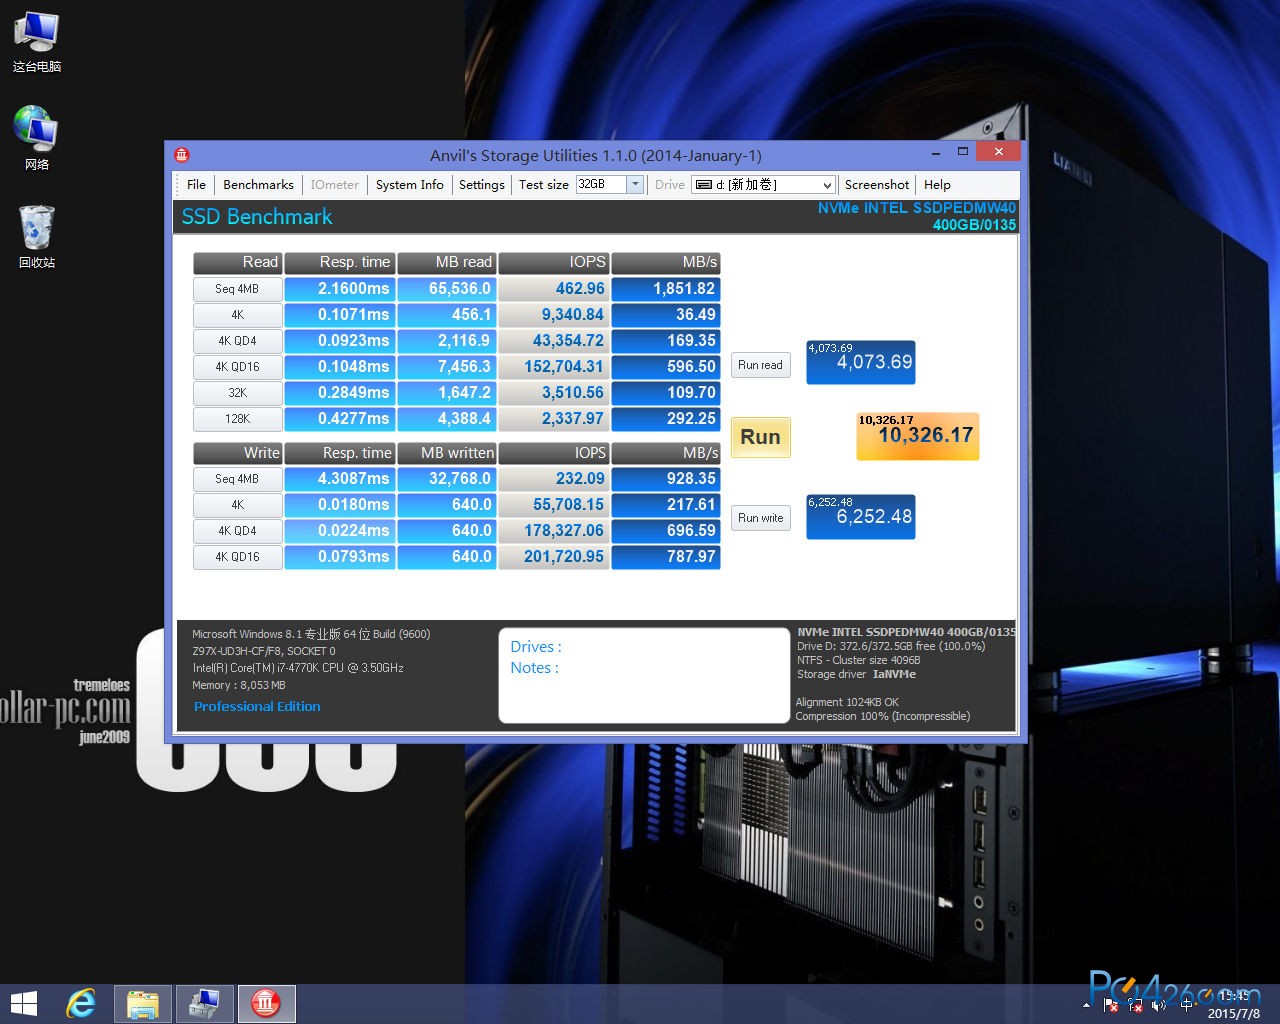The width and height of the screenshot is (1280, 1024).
Task: Open the computer management taskbar icon
Action: click(x=204, y=1004)
